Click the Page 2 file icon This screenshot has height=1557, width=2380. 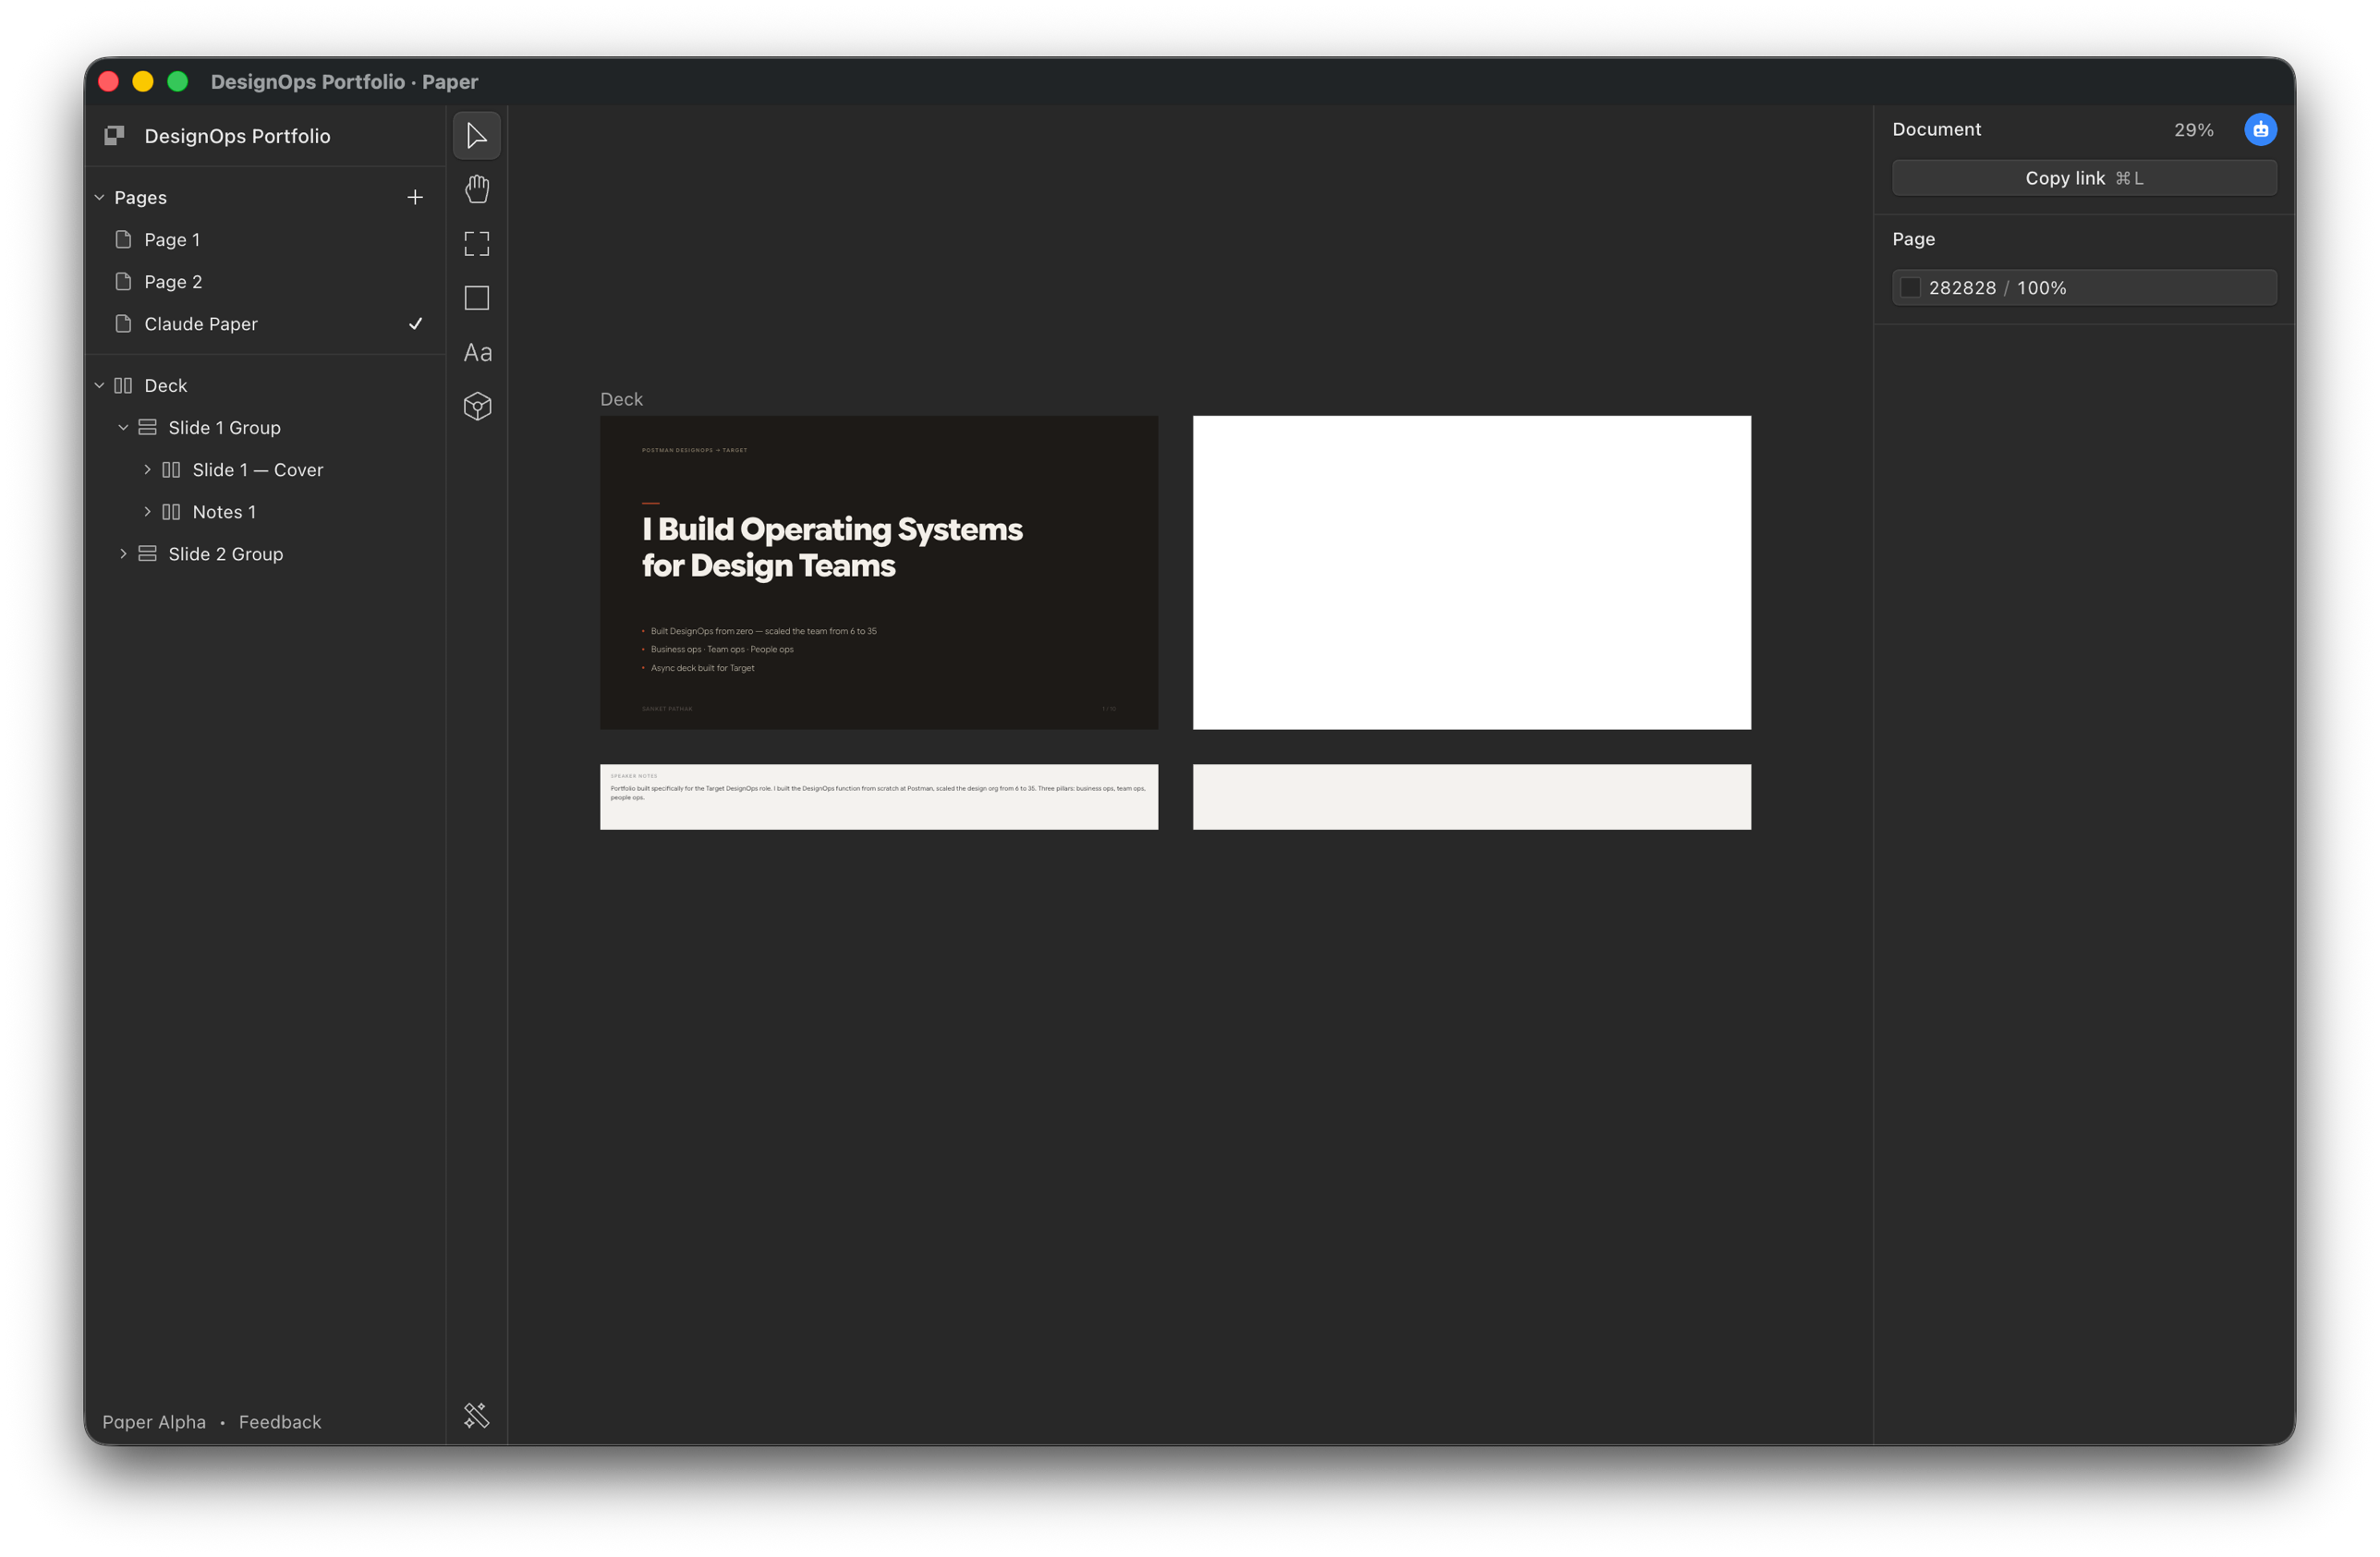click(x=123, y=282)
